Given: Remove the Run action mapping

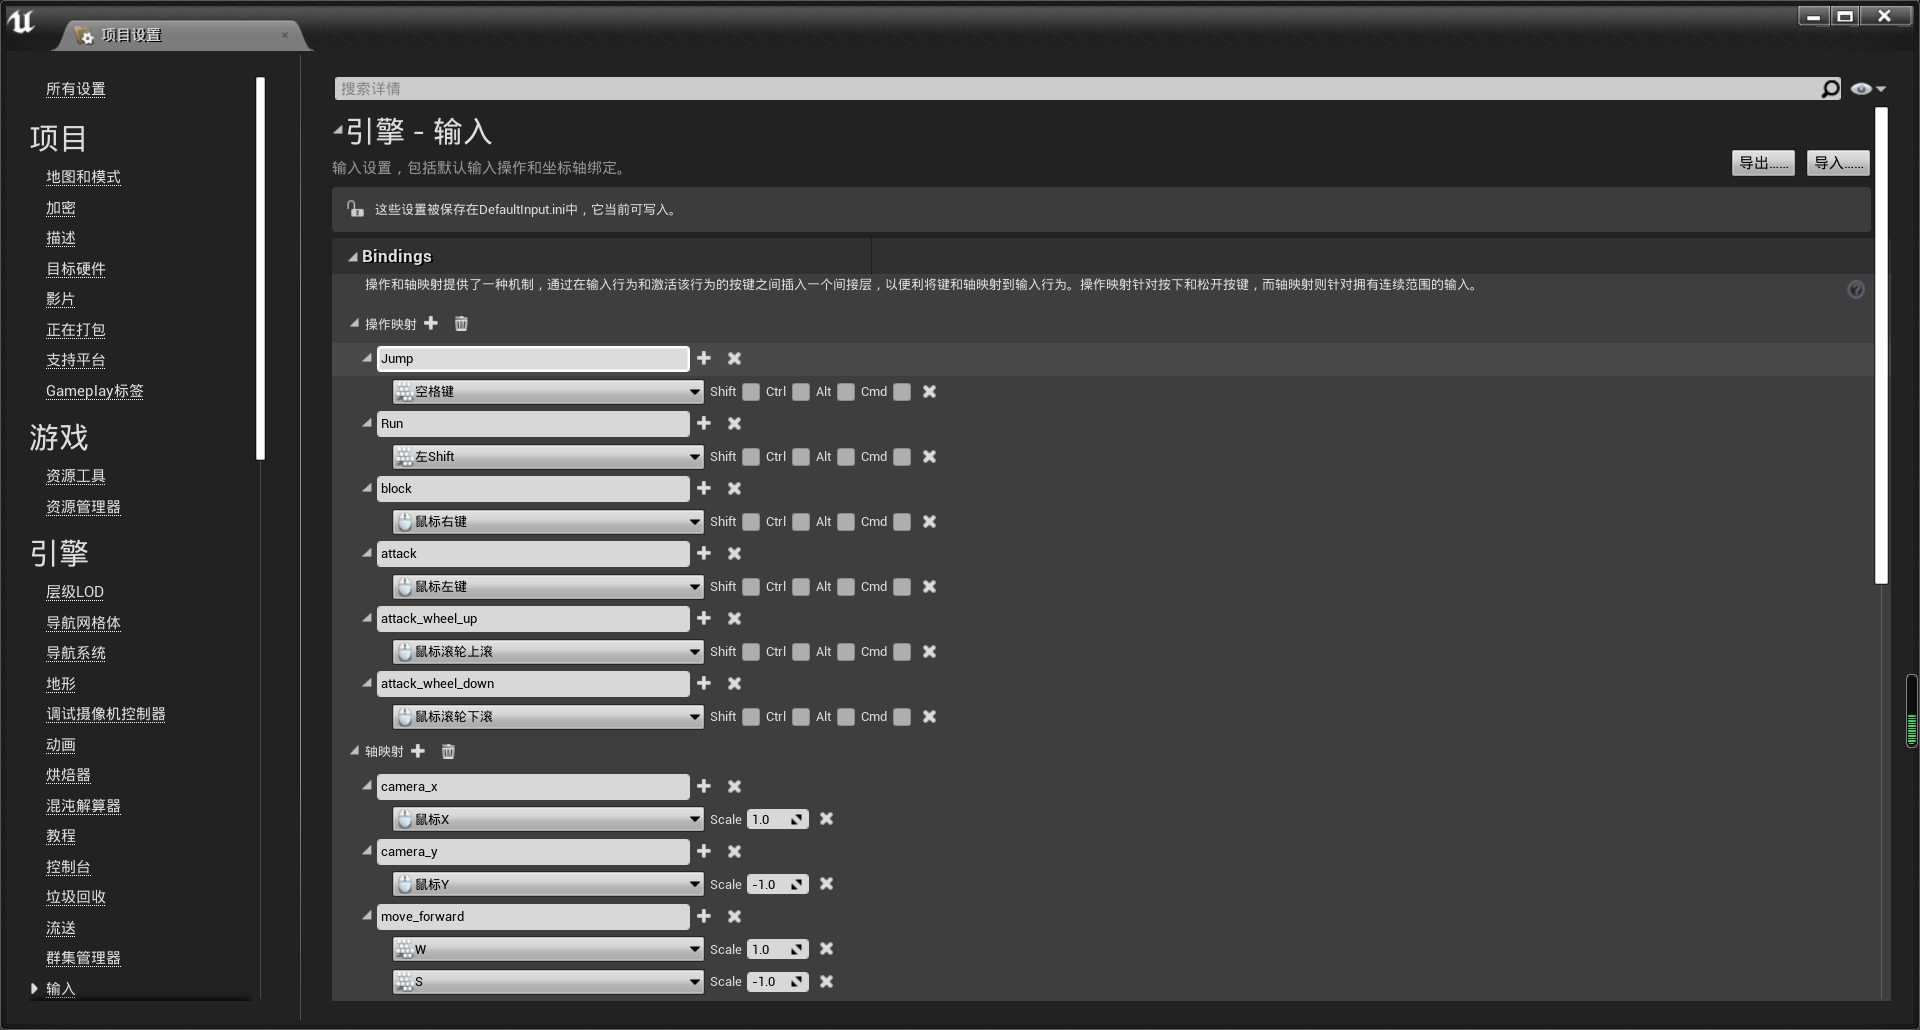Looking at the screenshot, I should point(734,423).
